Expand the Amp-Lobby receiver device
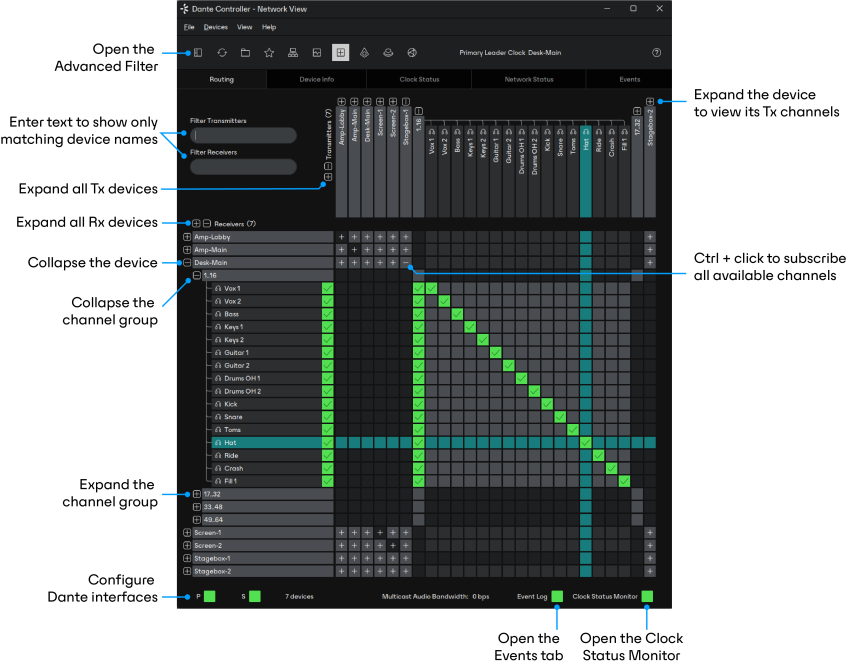Viewport: 850px width, 664px height. tap(187, 237)
